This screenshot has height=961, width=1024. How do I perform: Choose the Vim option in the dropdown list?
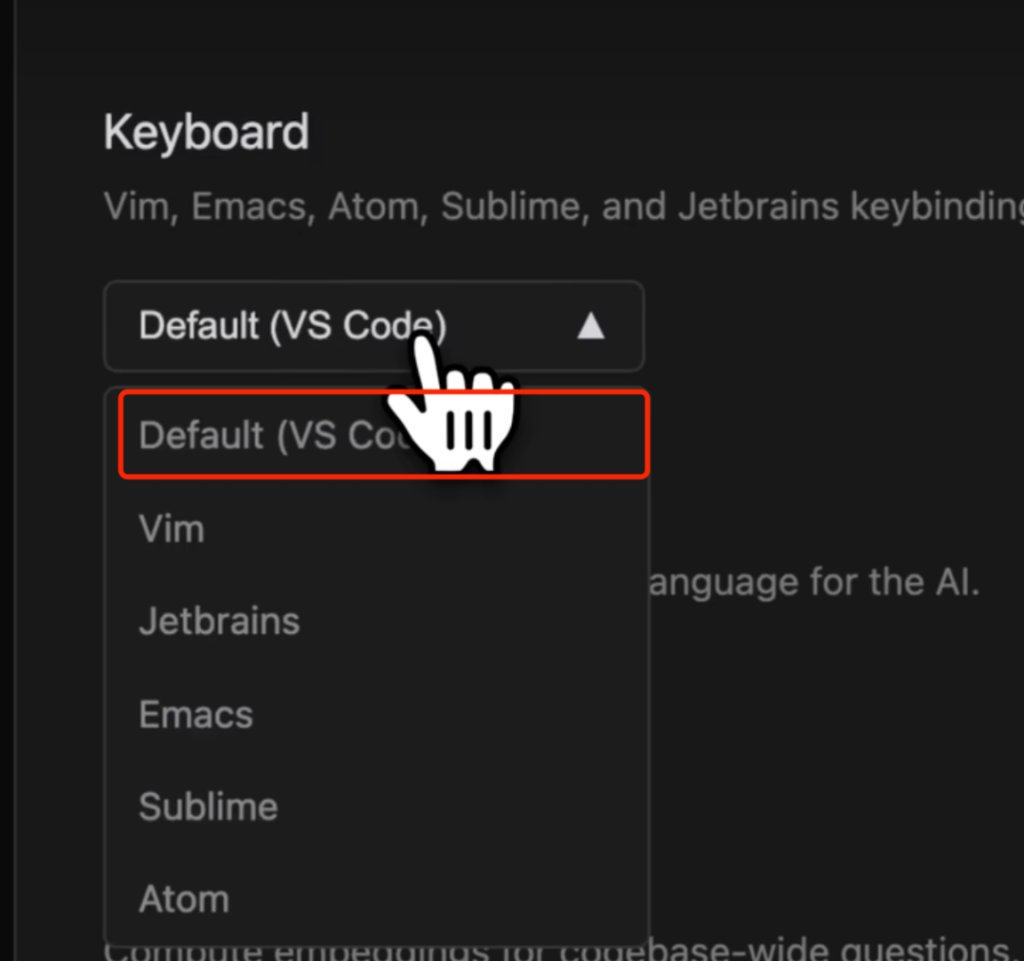172,528
